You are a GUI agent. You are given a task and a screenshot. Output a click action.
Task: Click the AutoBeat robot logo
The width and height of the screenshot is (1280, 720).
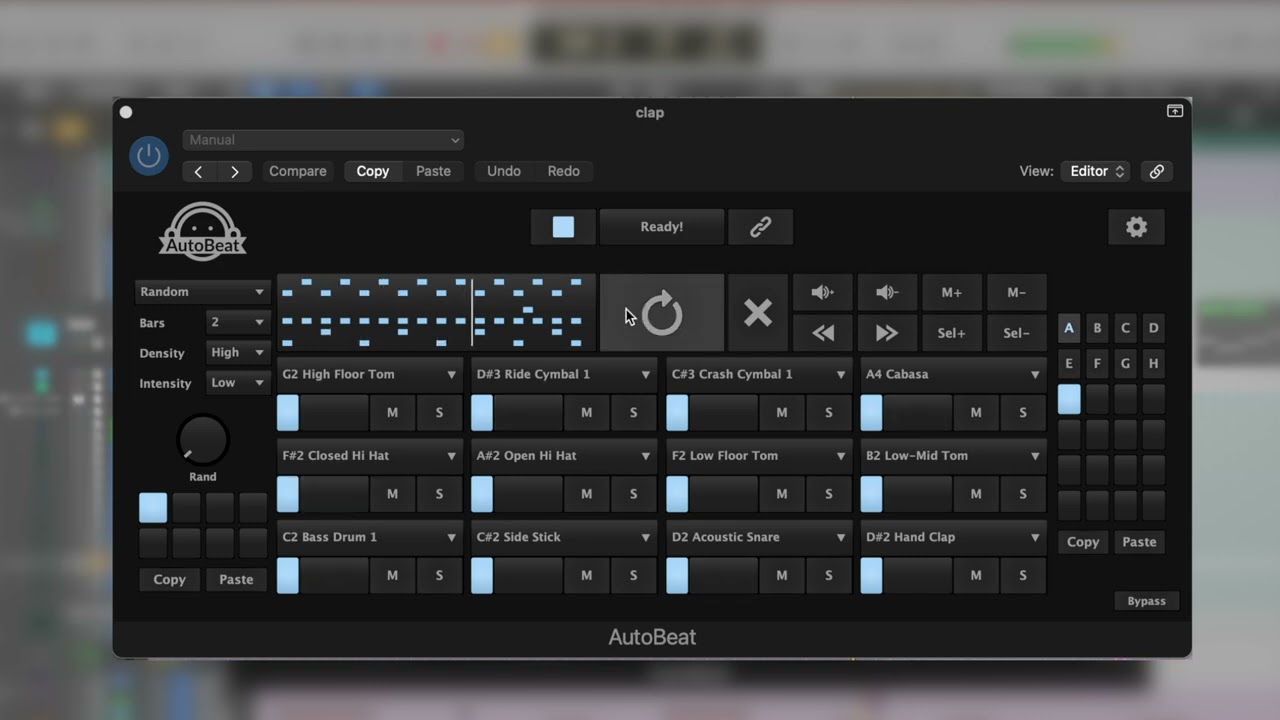[203, 231]
